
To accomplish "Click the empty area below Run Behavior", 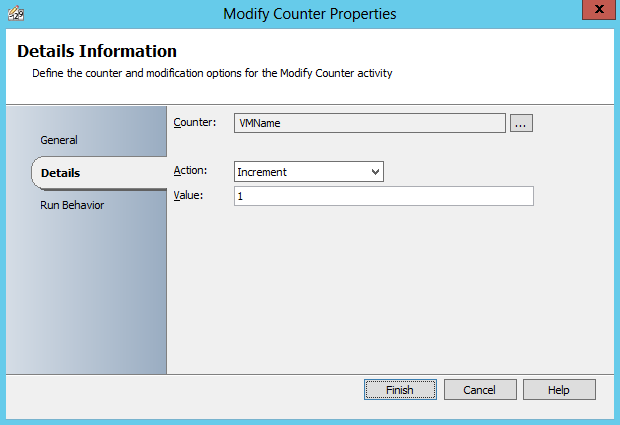I will 85,290.
